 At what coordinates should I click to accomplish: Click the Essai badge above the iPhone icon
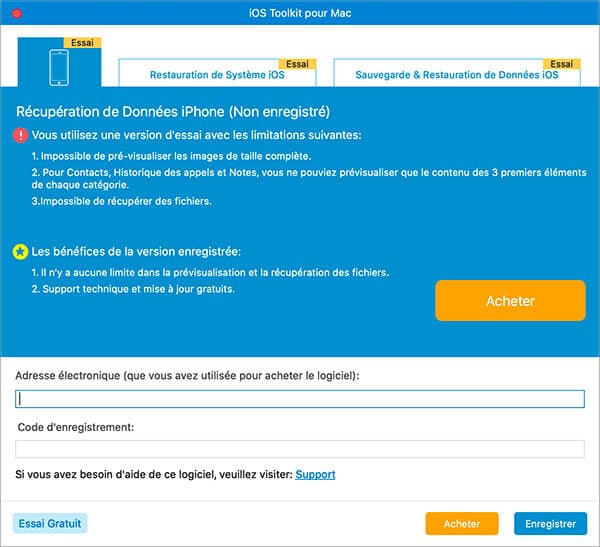point(81,43)
